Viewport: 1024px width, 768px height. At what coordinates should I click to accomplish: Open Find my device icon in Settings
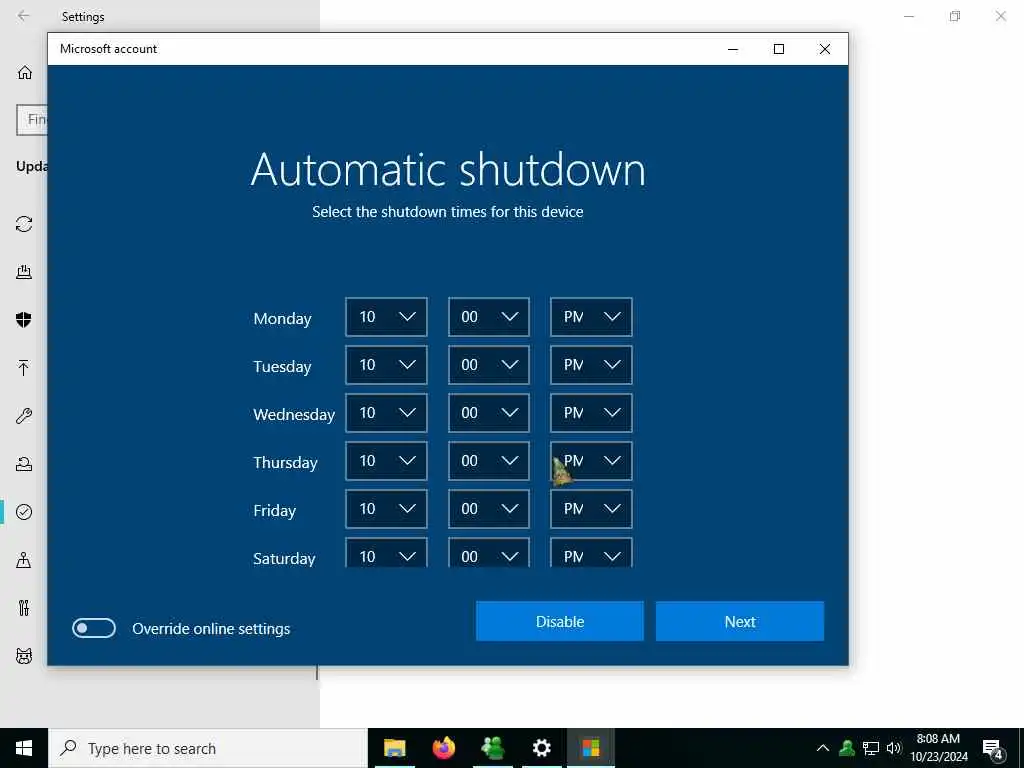[24, 560]
